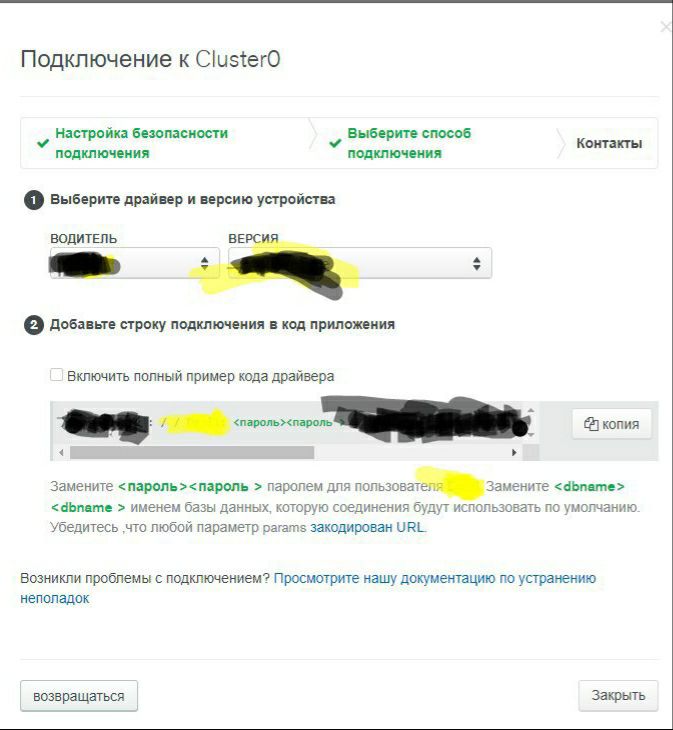The image size is (673, 730).
Task: Go to Выберите способ подключения step
Action: [409, 143]
